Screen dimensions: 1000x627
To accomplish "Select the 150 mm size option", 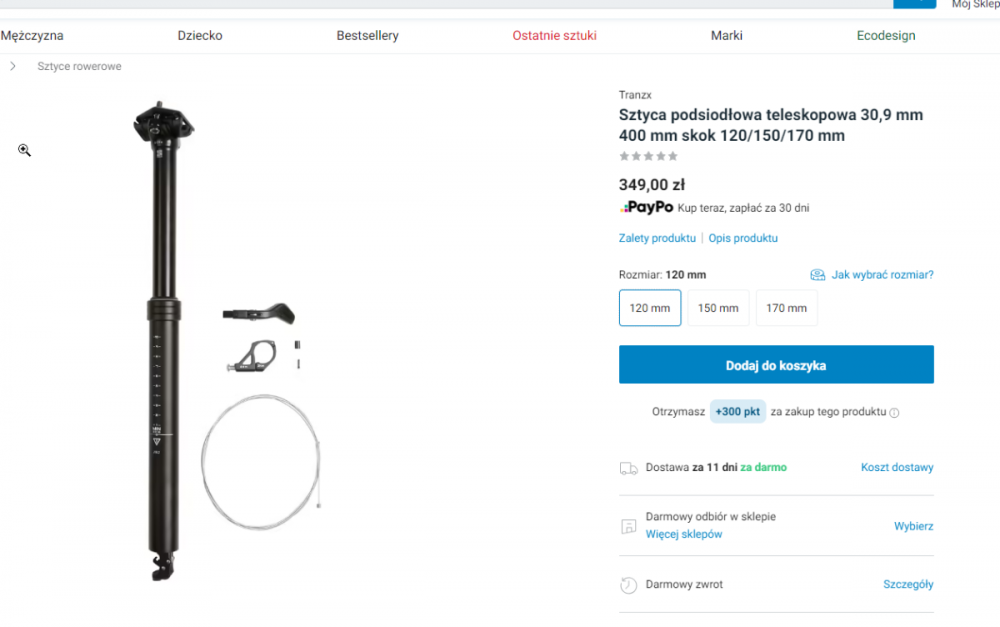I will coord(718,308).
